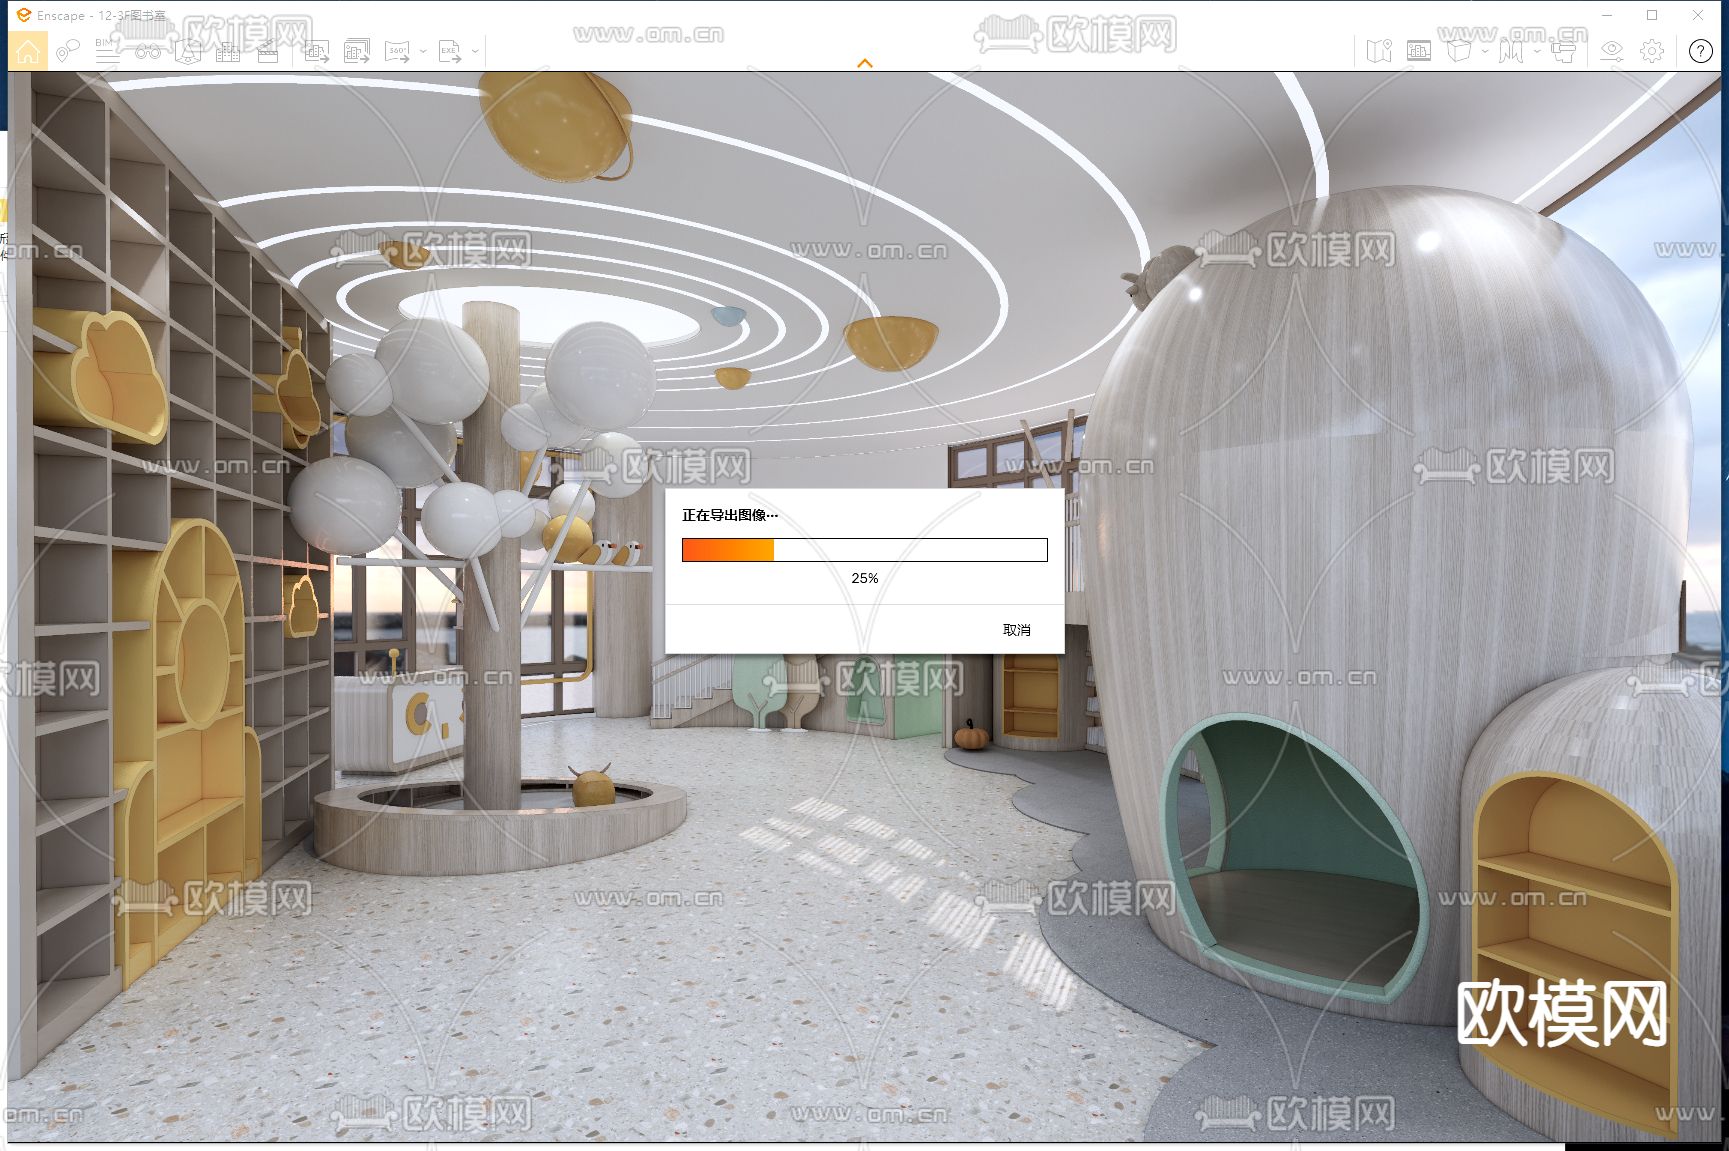
Task: Open the BIM information panel
Action: (x=107, y=51)
